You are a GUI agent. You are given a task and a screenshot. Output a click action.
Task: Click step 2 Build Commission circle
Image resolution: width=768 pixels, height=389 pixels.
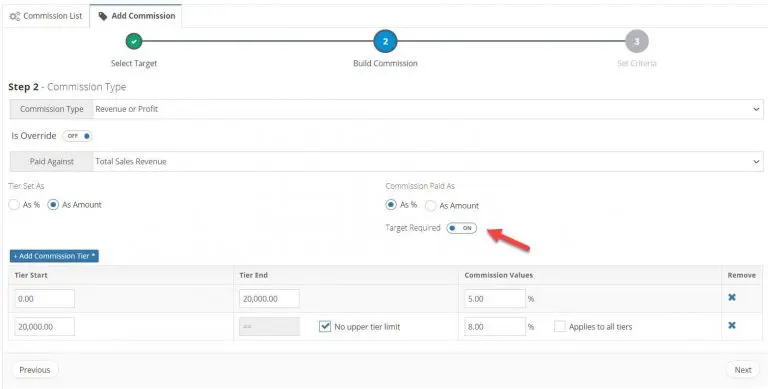385,41
